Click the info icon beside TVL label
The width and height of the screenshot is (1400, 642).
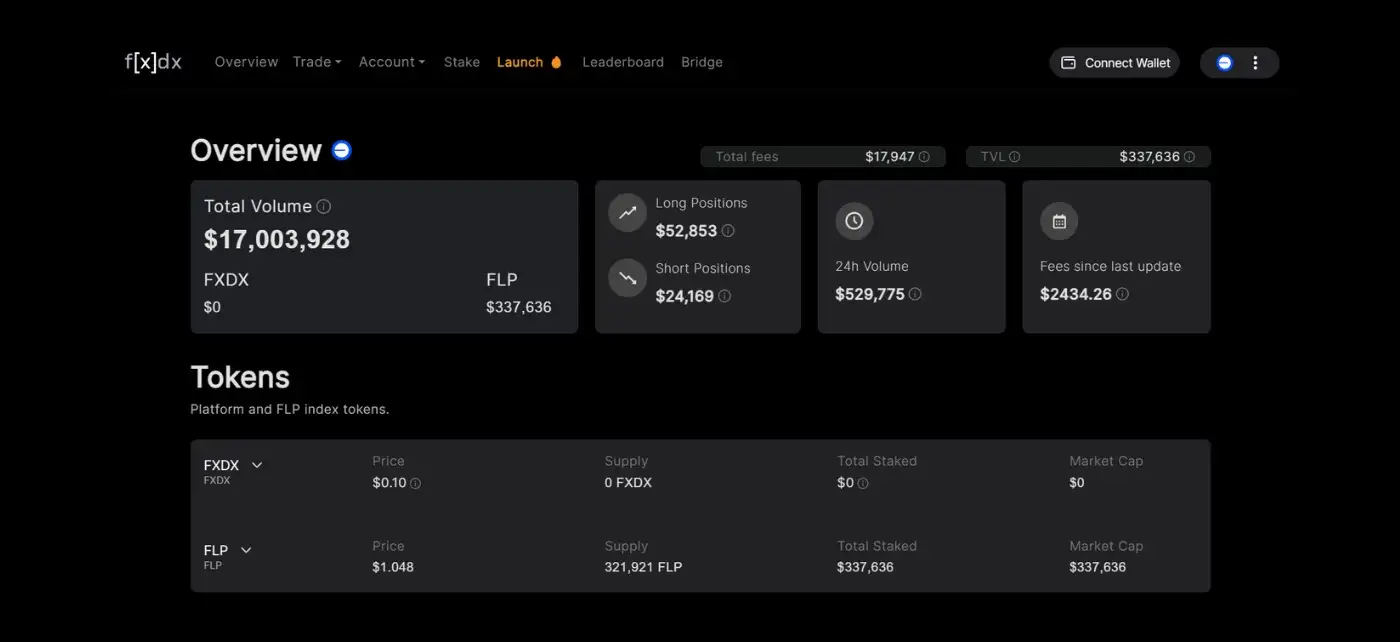point(1014,157)
